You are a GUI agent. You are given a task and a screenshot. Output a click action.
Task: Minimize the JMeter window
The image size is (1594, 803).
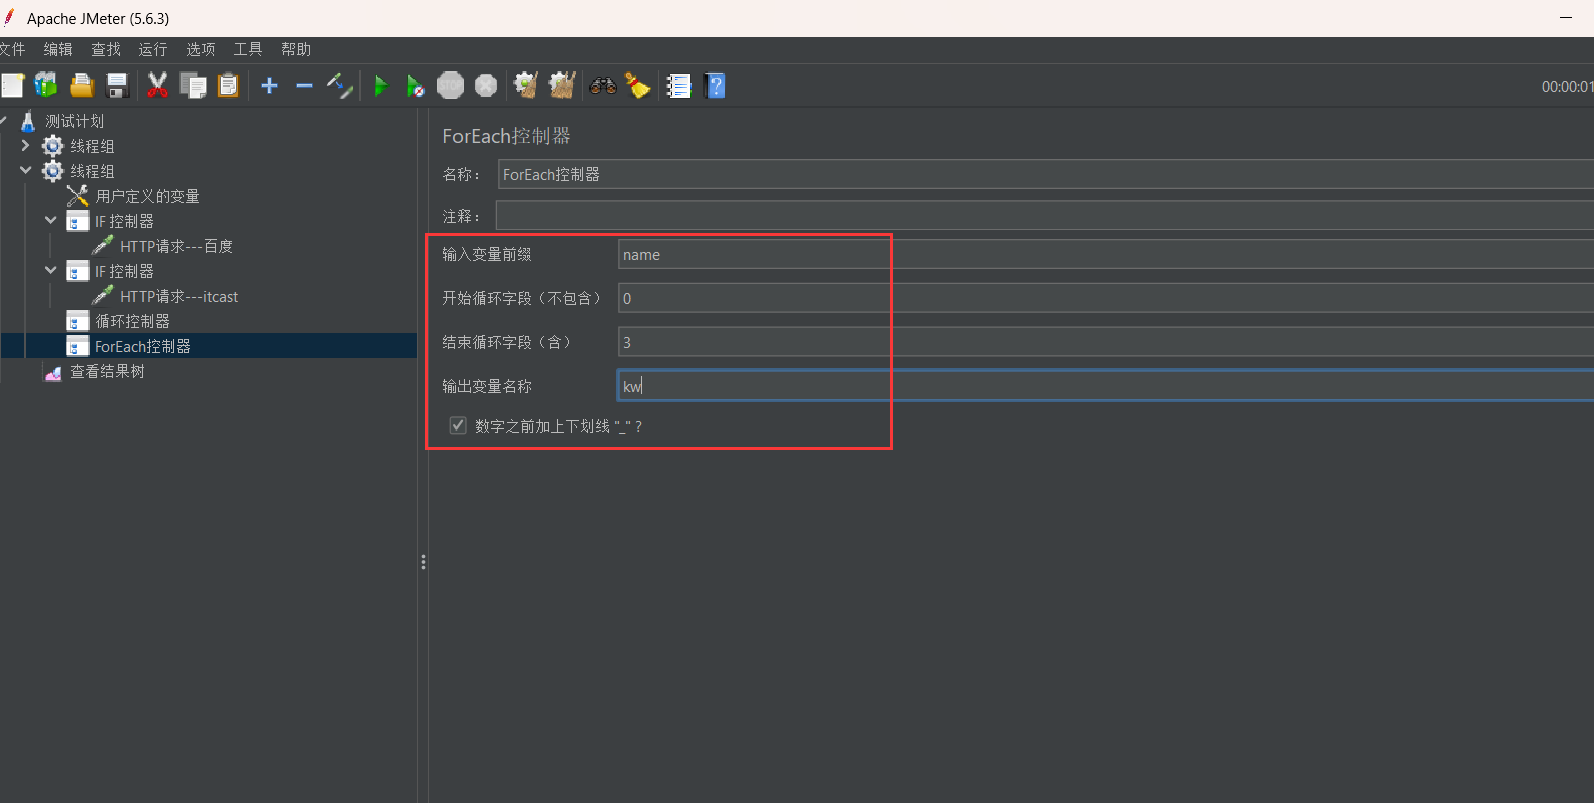click(1566, 18)
